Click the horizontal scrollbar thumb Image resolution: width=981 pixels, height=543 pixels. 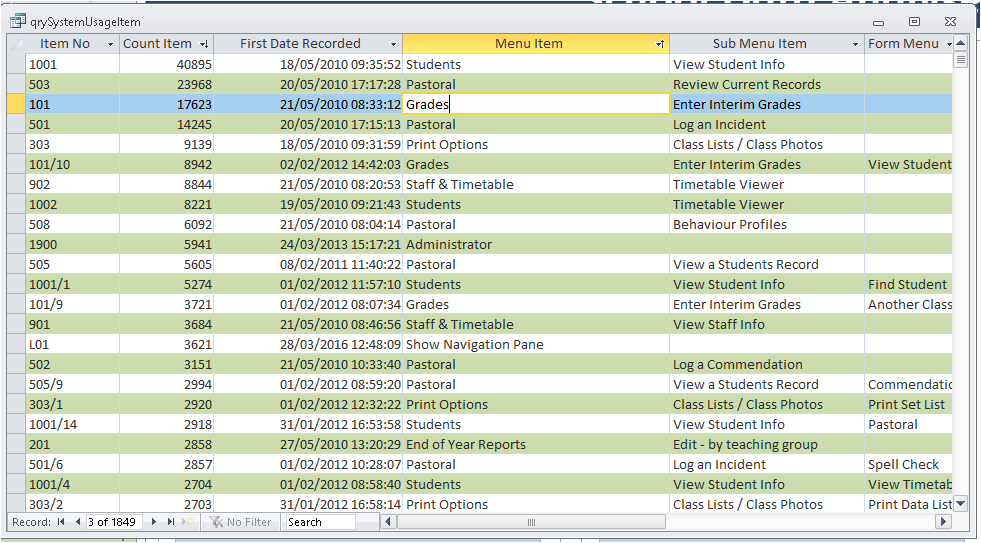pos(531,522)
